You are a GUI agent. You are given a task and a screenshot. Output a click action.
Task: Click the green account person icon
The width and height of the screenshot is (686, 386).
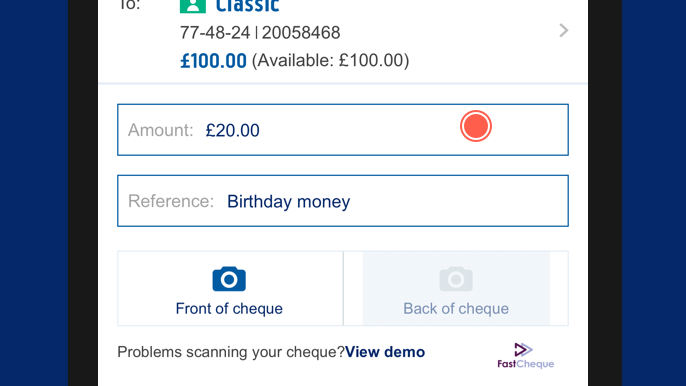pyautogui.click(x=193, y=6)
